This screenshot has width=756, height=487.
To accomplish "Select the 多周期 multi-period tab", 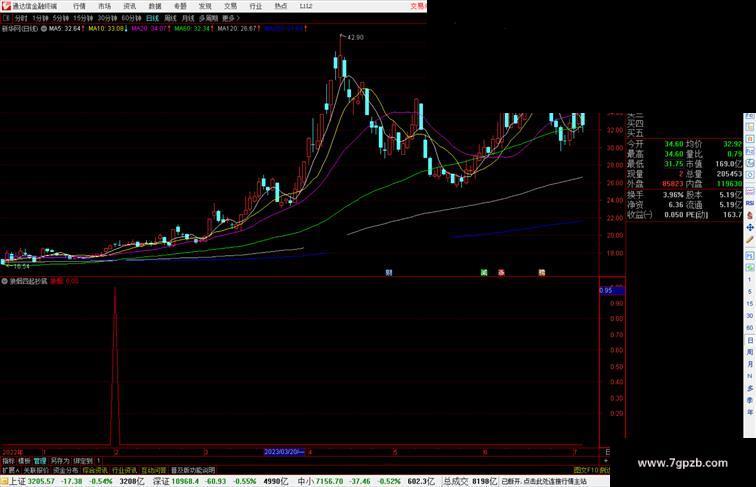I will pyautogui.click(x=208, y=18).
